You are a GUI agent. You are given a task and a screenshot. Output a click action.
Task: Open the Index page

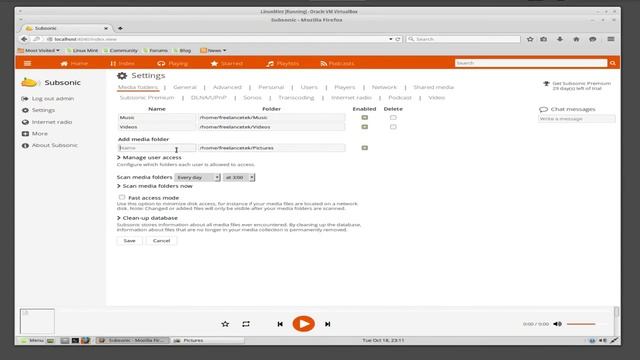click(122, 64)
